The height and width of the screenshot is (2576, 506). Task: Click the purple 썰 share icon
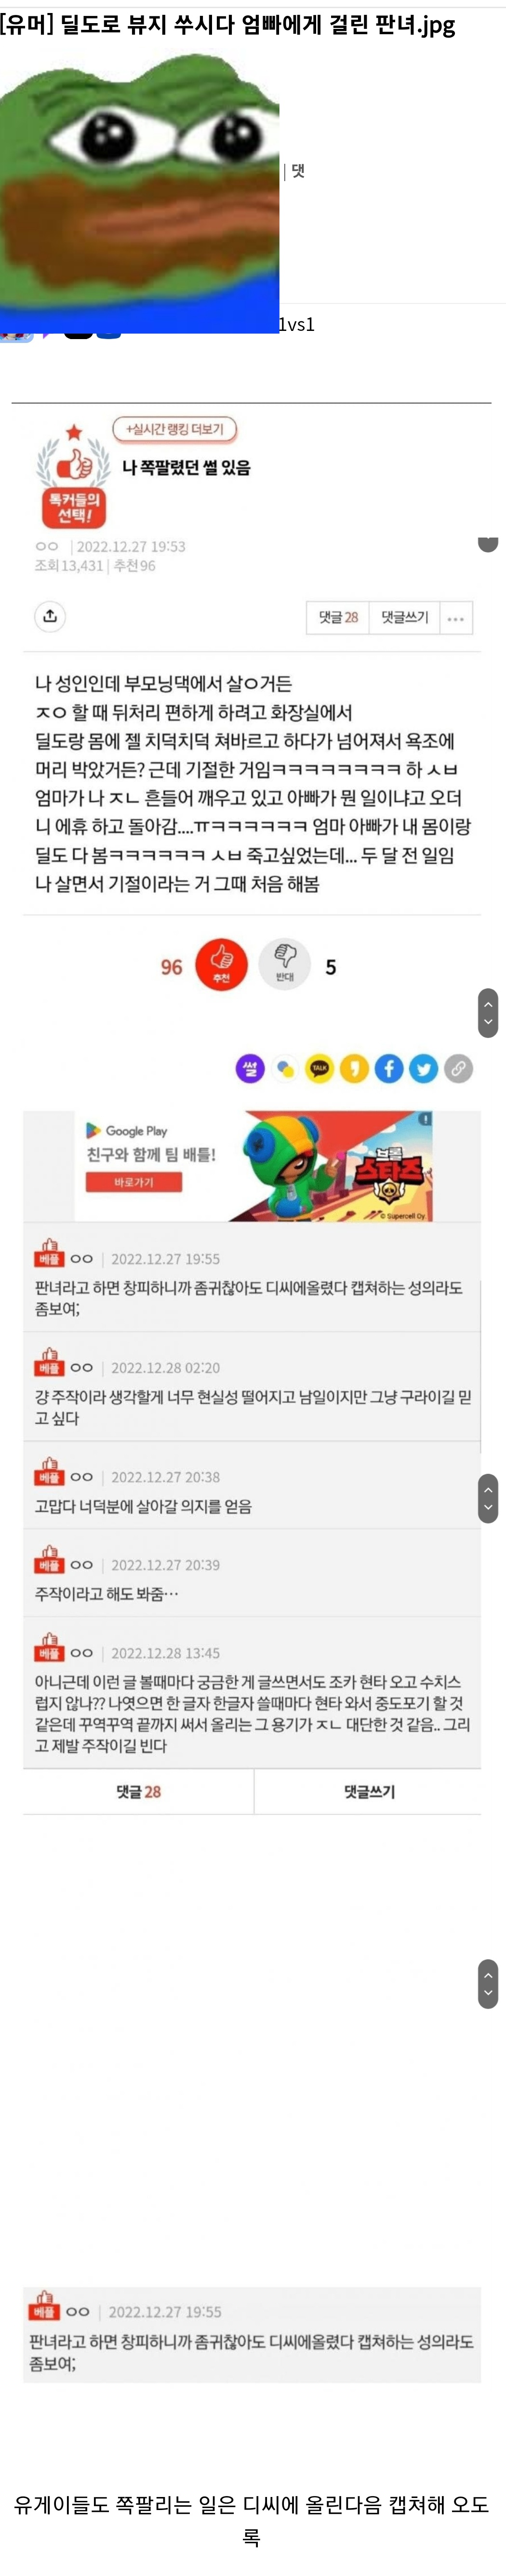pos(250,1068)
